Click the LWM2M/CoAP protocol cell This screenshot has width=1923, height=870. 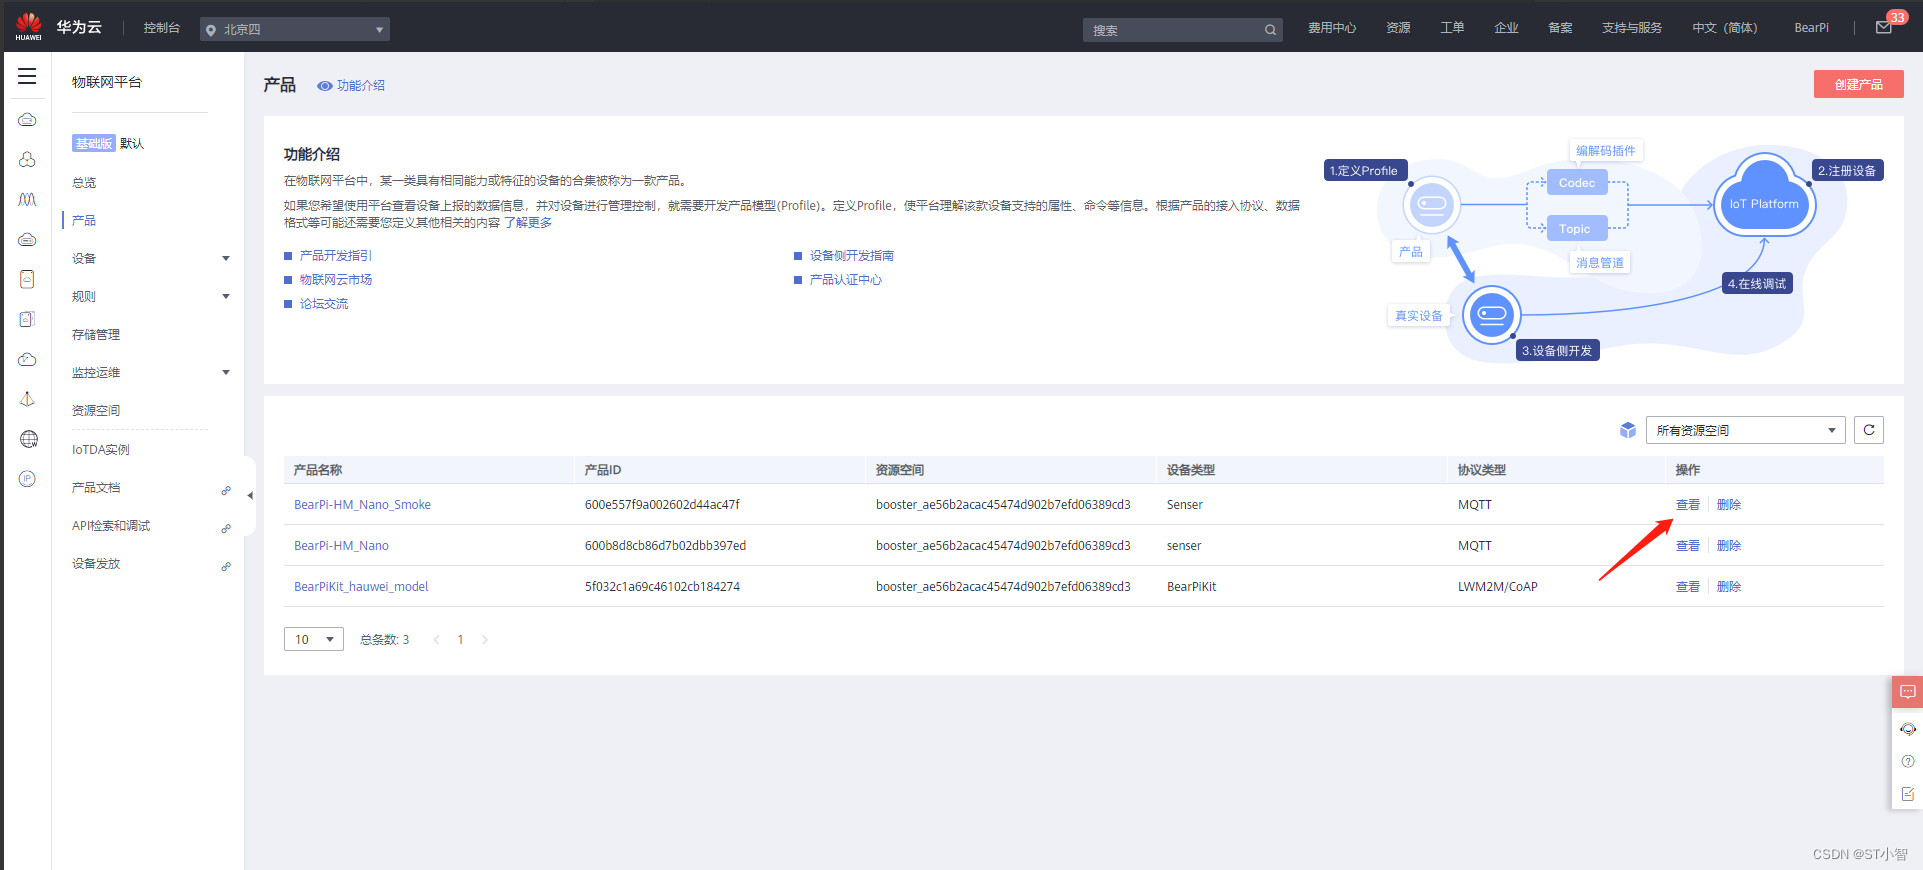click(1497, 587)
